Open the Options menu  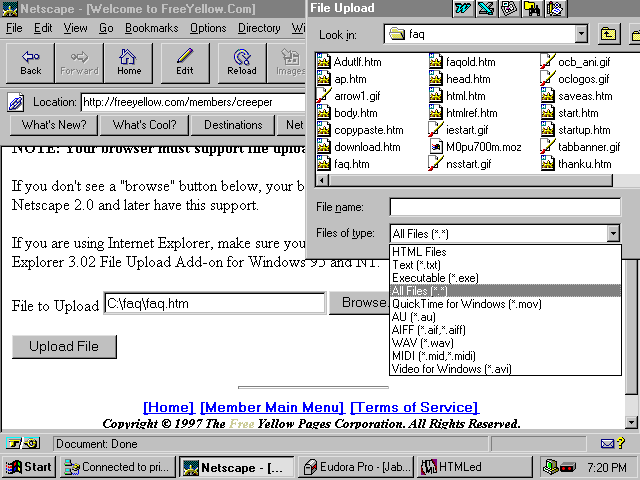[208, 28]
